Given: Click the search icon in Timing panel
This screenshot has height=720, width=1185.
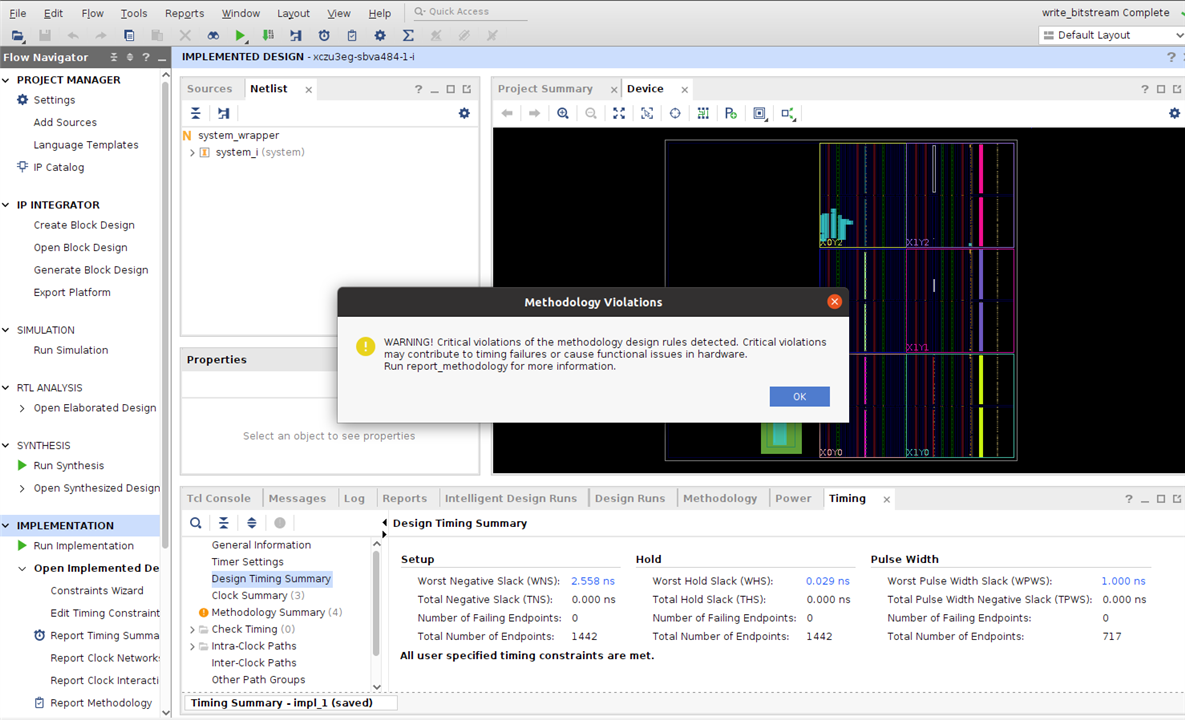Looking at the screenshot, I should (196, 523).
